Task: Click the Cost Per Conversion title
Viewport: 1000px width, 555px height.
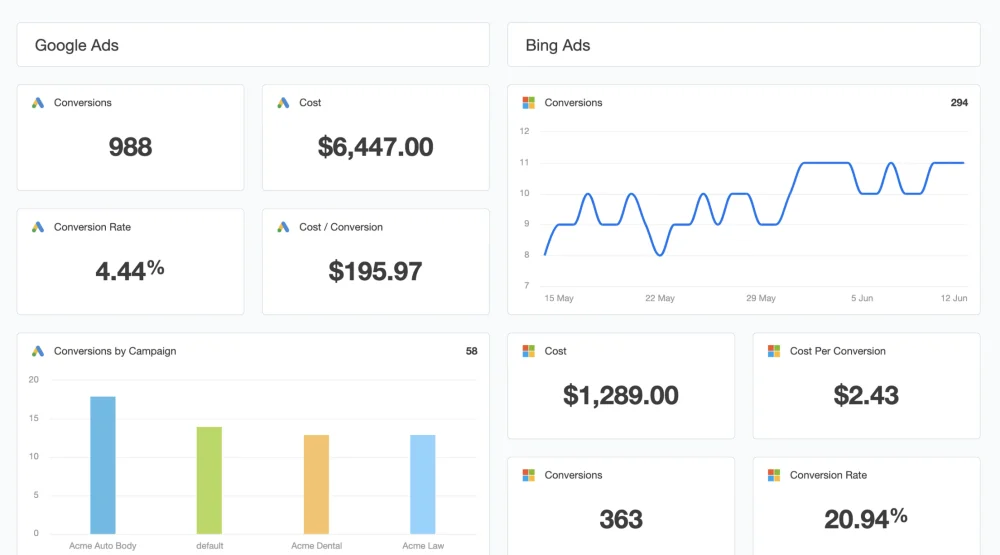Action: (x=837, y=351)
